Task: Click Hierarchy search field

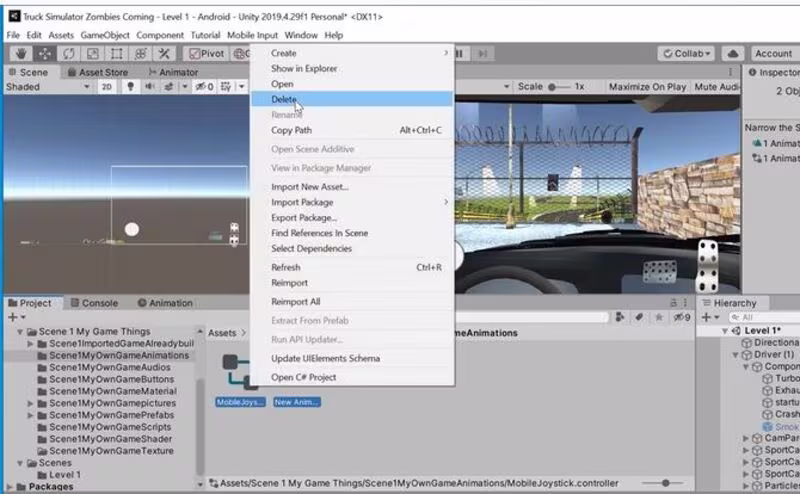Action: point(763,317)
